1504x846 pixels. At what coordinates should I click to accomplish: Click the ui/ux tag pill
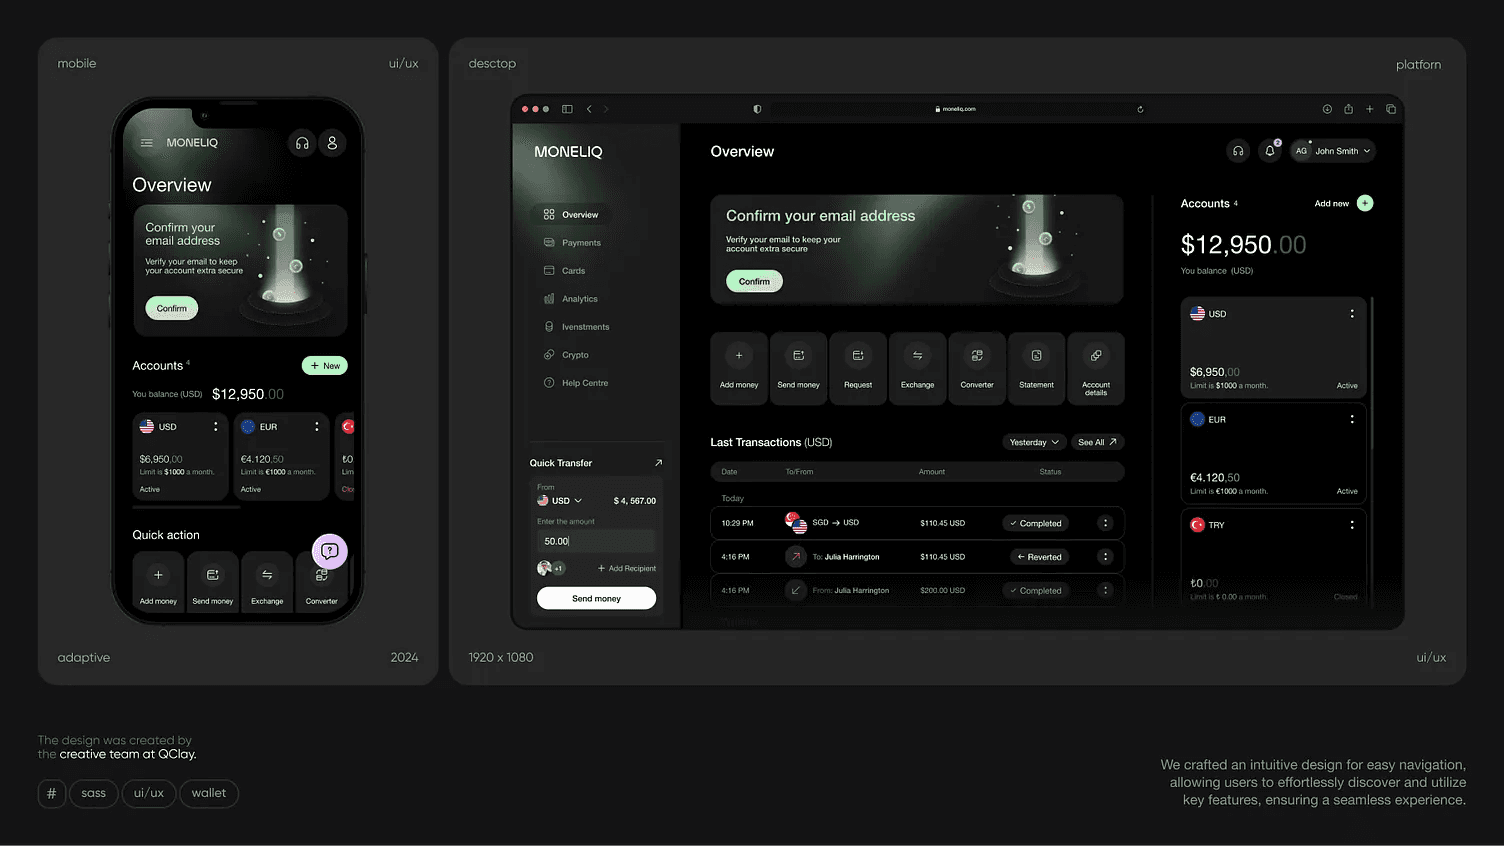tap(149, 793)
